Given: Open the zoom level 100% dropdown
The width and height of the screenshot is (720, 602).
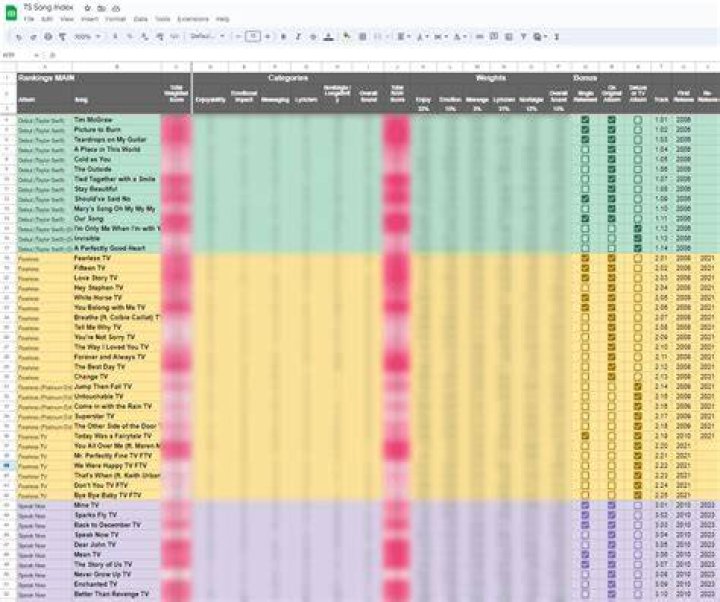Looking at the screenshot, I should (87, 37).
